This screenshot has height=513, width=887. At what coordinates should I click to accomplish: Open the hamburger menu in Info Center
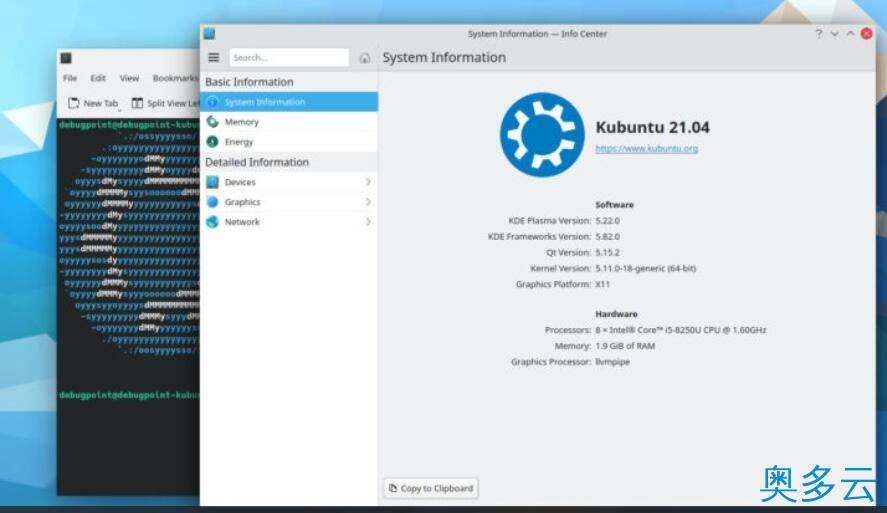pyautogui.click(x=213, y=57)
